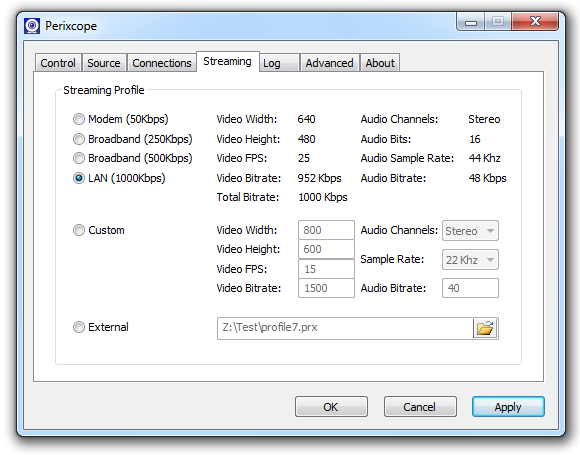Click the custom Video Bitrate field
The image size is (580, 455).
pos(326,288)
